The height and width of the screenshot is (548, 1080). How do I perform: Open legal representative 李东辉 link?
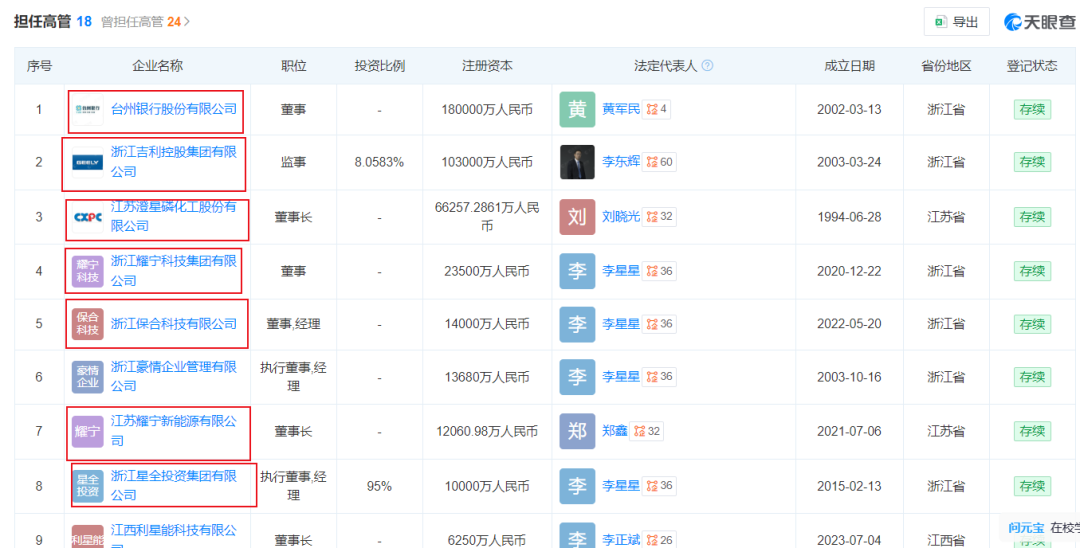(621, 162)
